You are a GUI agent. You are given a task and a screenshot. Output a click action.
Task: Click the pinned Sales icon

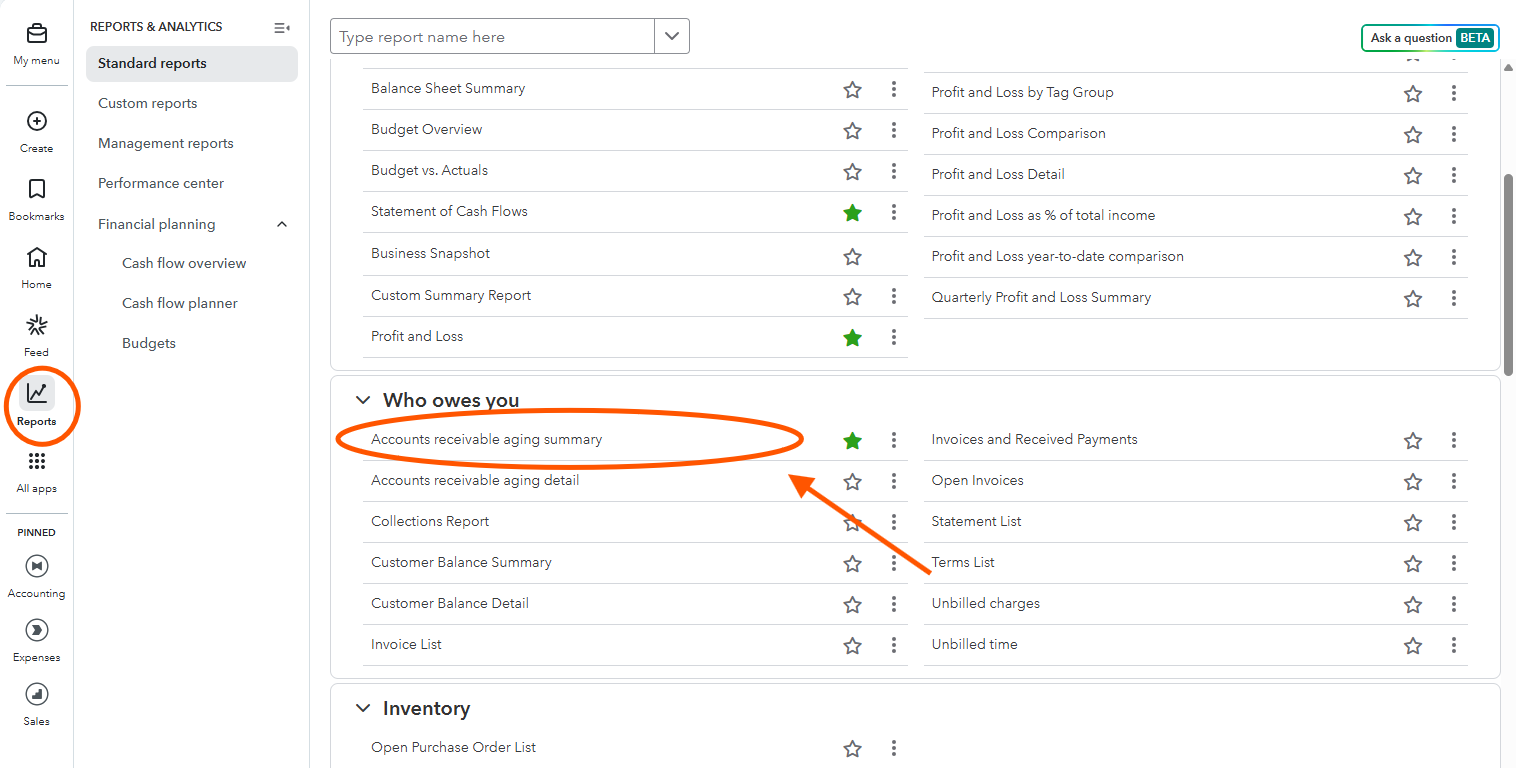point(36,694)
